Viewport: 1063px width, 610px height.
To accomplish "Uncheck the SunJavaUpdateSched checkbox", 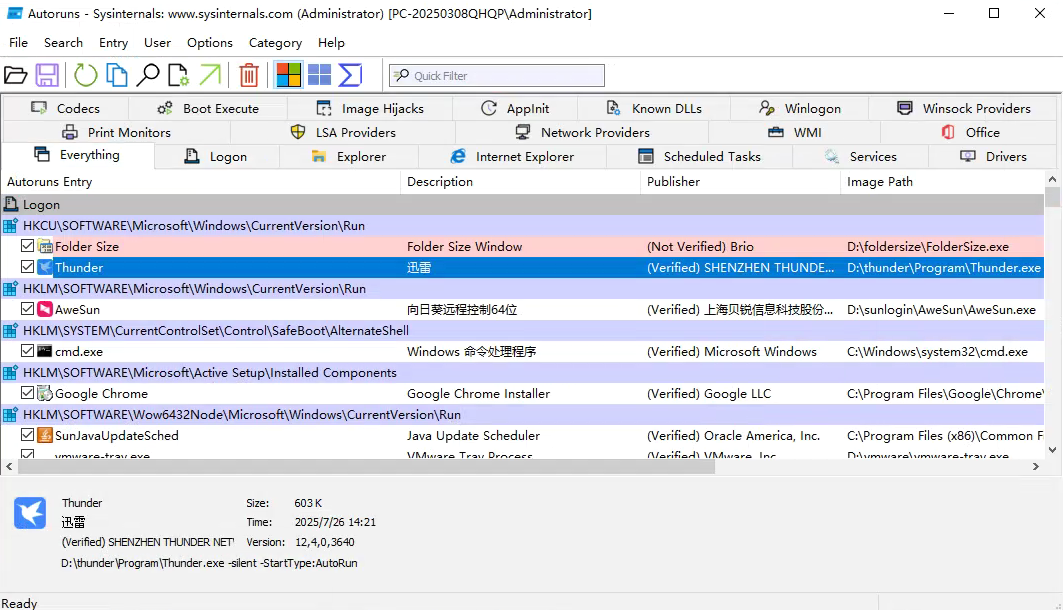I will 27,435.
